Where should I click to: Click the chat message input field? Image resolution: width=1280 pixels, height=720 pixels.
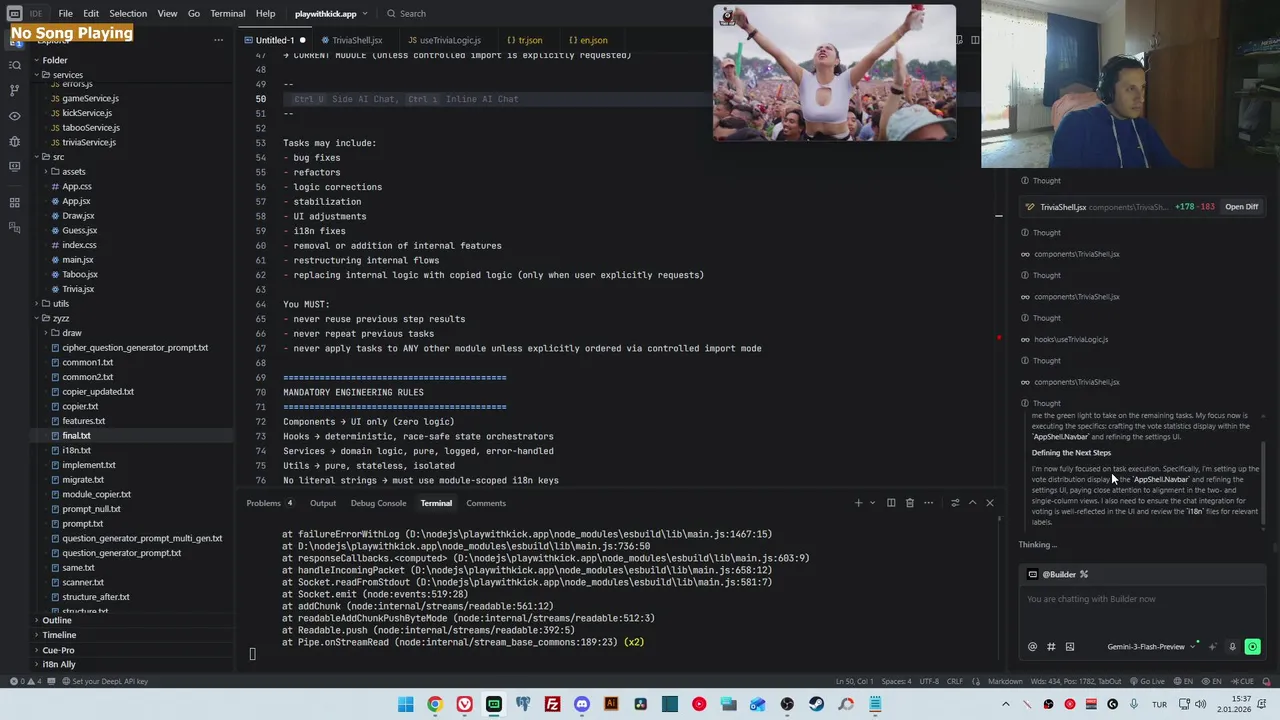(x=1143, y=600)
